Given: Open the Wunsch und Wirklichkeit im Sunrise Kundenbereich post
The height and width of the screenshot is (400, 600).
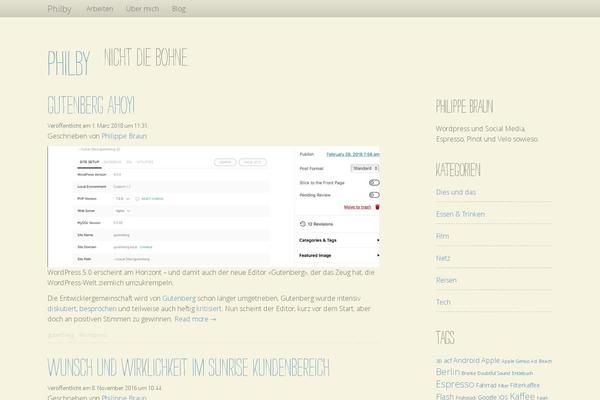Looking at the screenshot, I should click(188, 367).
